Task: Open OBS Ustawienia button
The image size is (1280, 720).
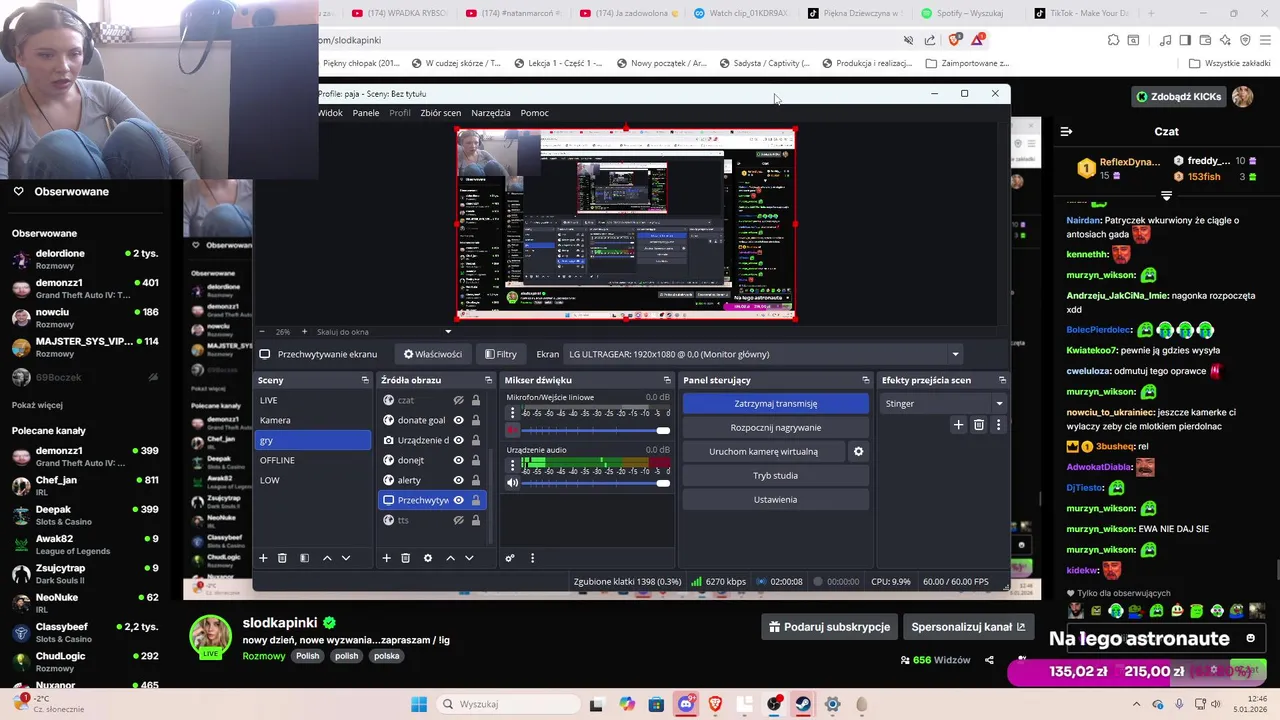Action: coord(775,499)
